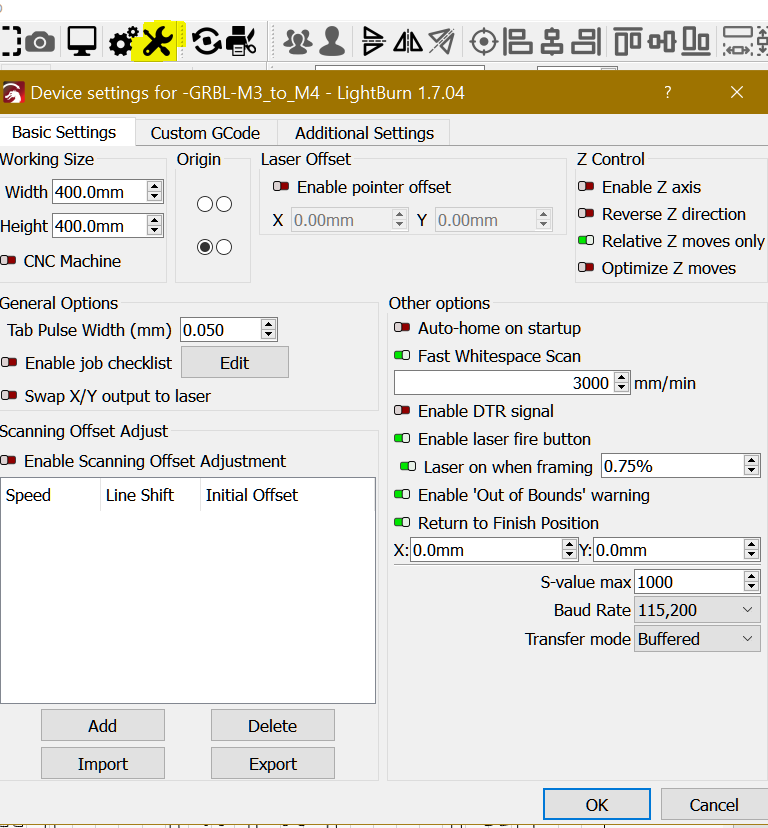This screenshot has height=828, width=768.
Task: Click Height stepper arrows
Action: 154,225
